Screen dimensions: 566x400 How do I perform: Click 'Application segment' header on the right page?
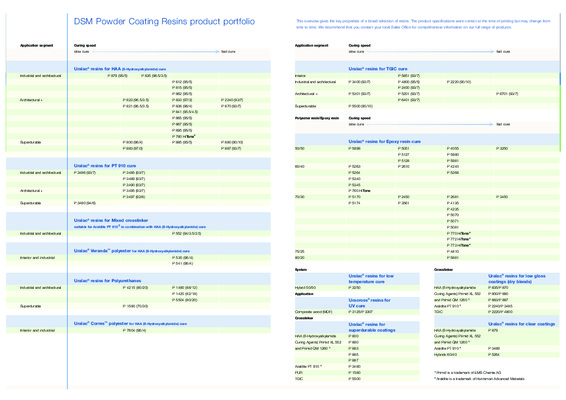click(x=312, y=45)
